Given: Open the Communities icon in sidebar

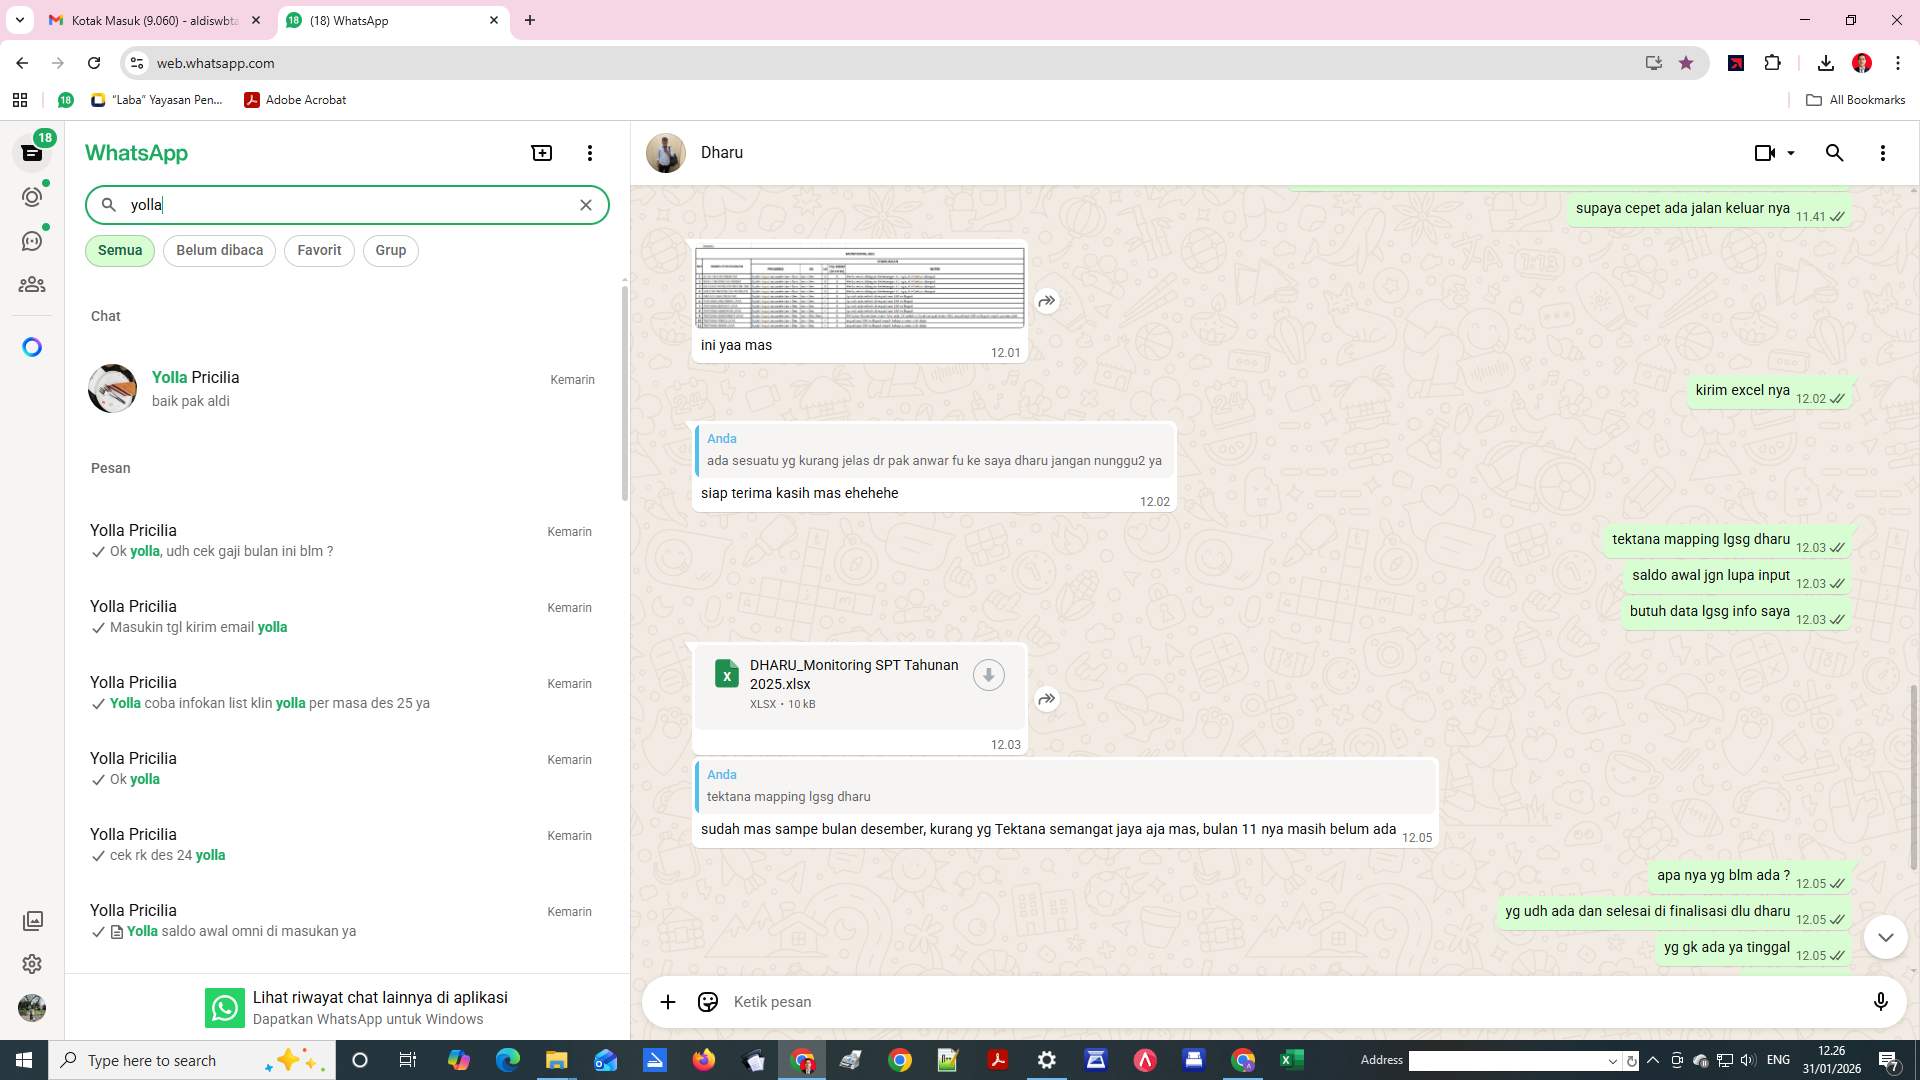Looking at the screenshot, I should click(x=32, y=284).
